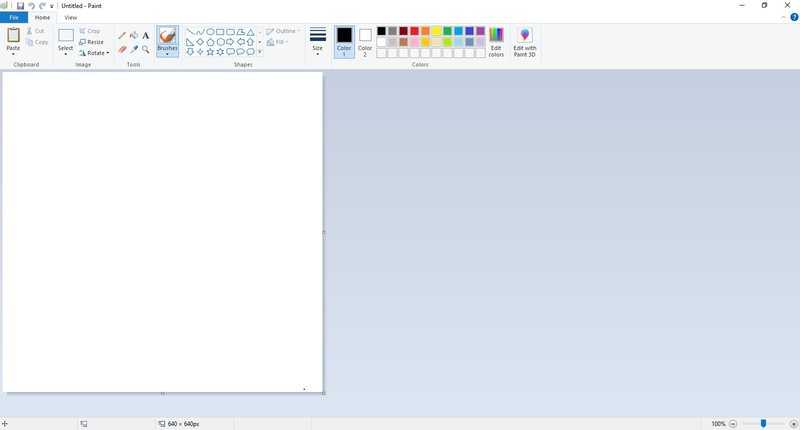Choose the Triangle shape
Screen dimensions: 800x430
(250, 32)
